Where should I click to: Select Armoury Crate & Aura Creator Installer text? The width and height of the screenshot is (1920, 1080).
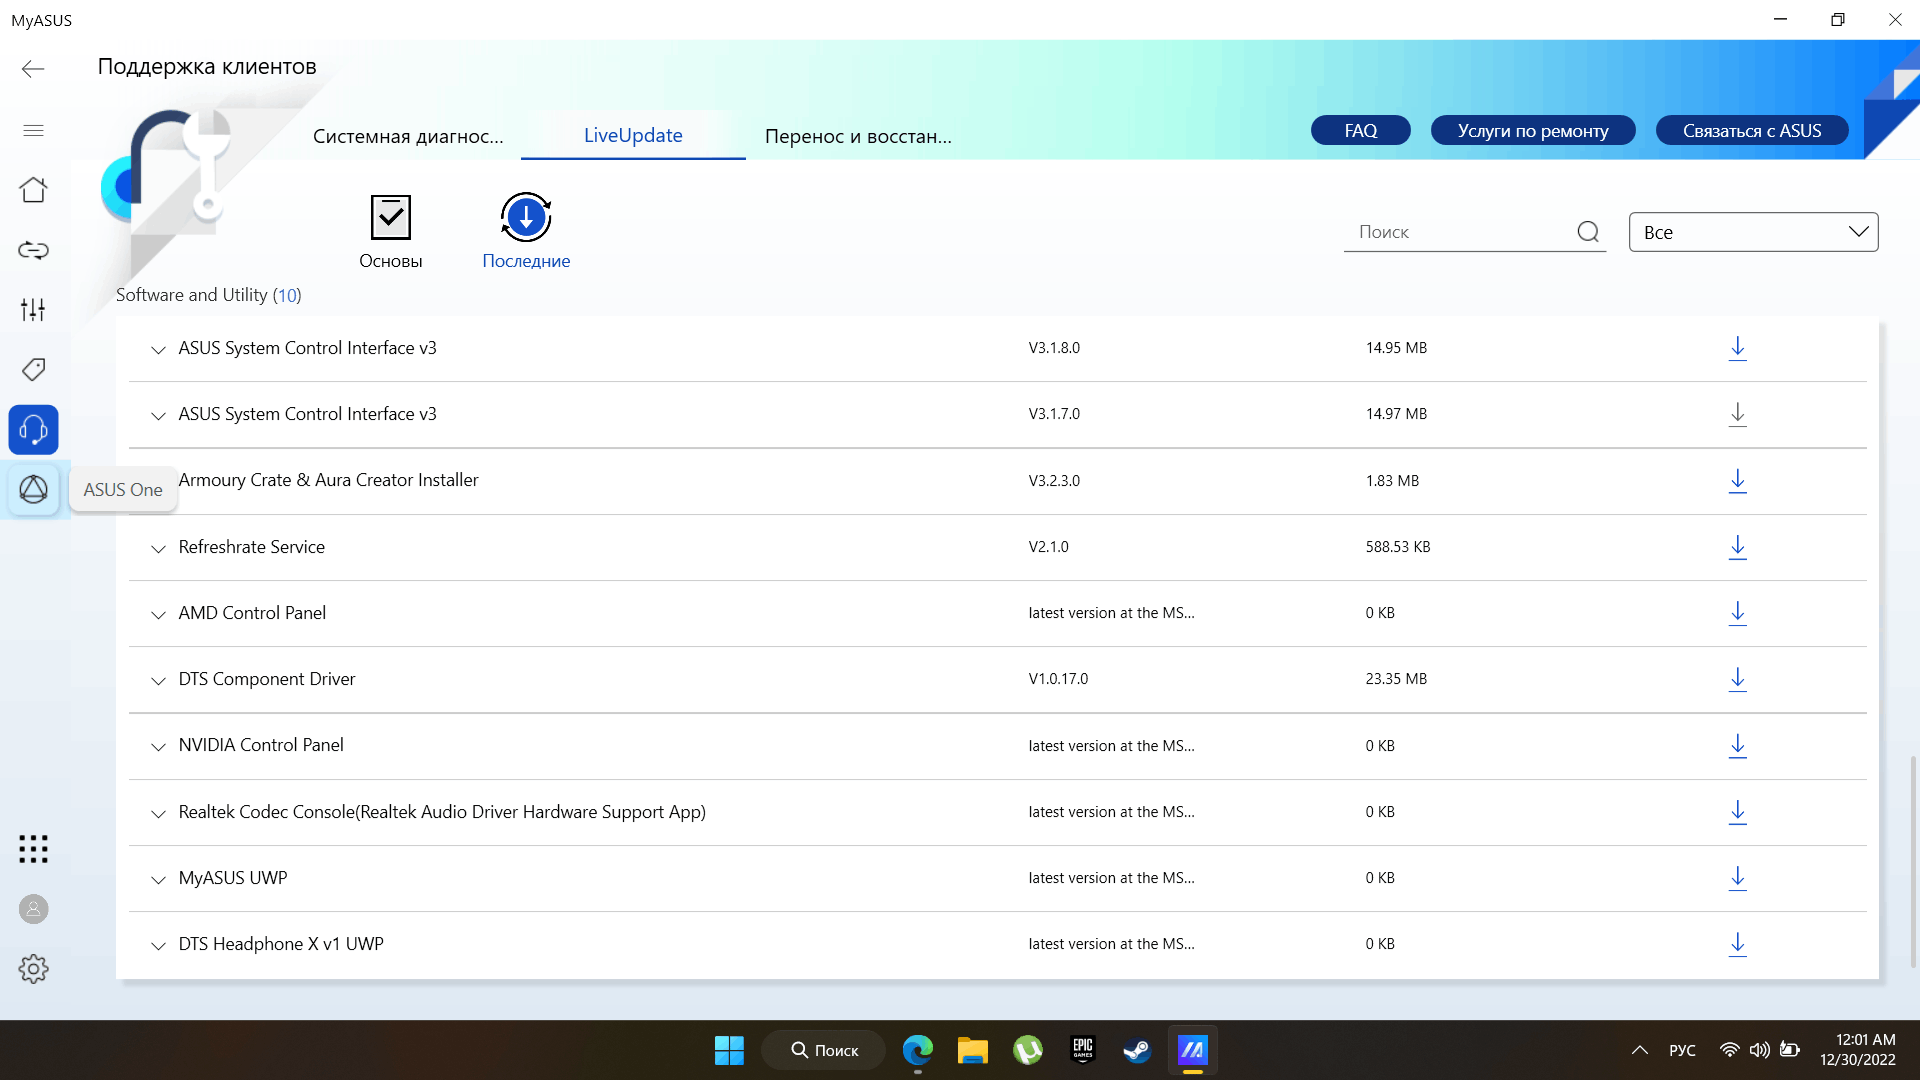click(x=328, y=480)
